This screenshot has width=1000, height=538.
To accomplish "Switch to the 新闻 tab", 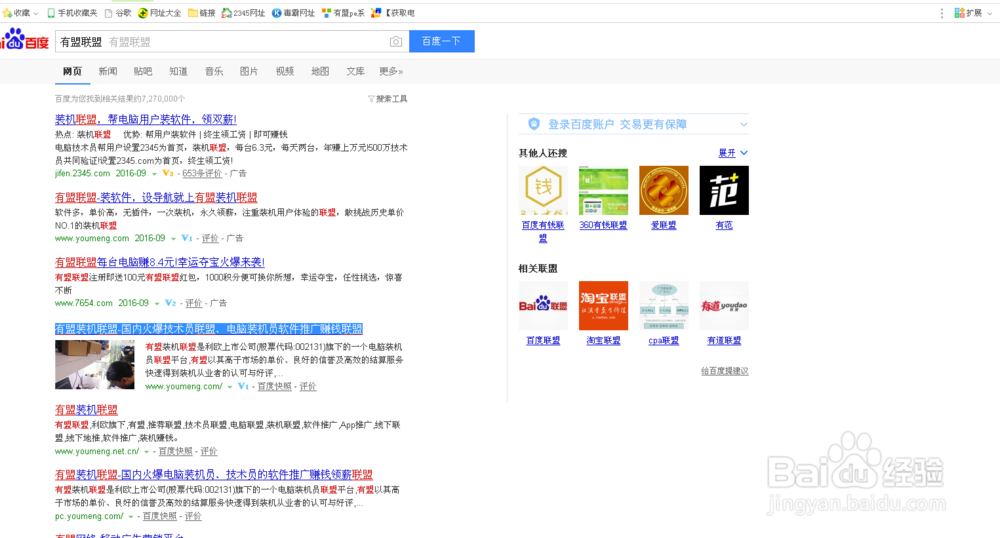I will 108,71.
